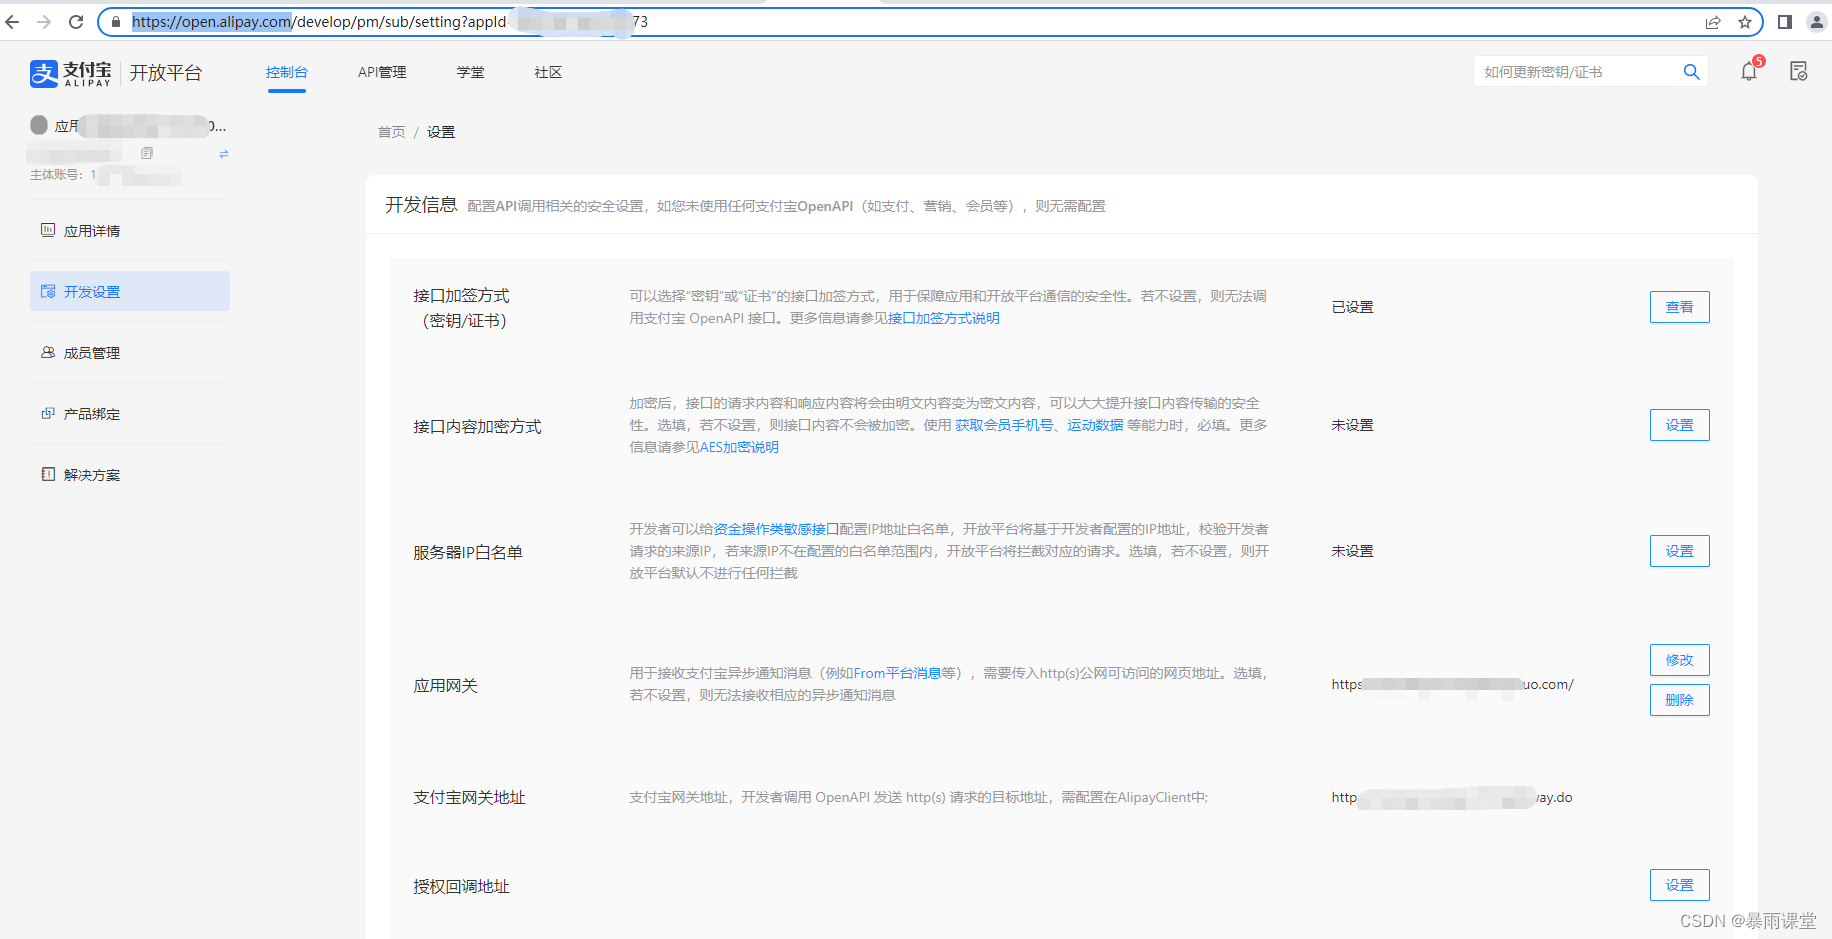
Task: Click the search magnifier icon
Action: click(1692, 72)
